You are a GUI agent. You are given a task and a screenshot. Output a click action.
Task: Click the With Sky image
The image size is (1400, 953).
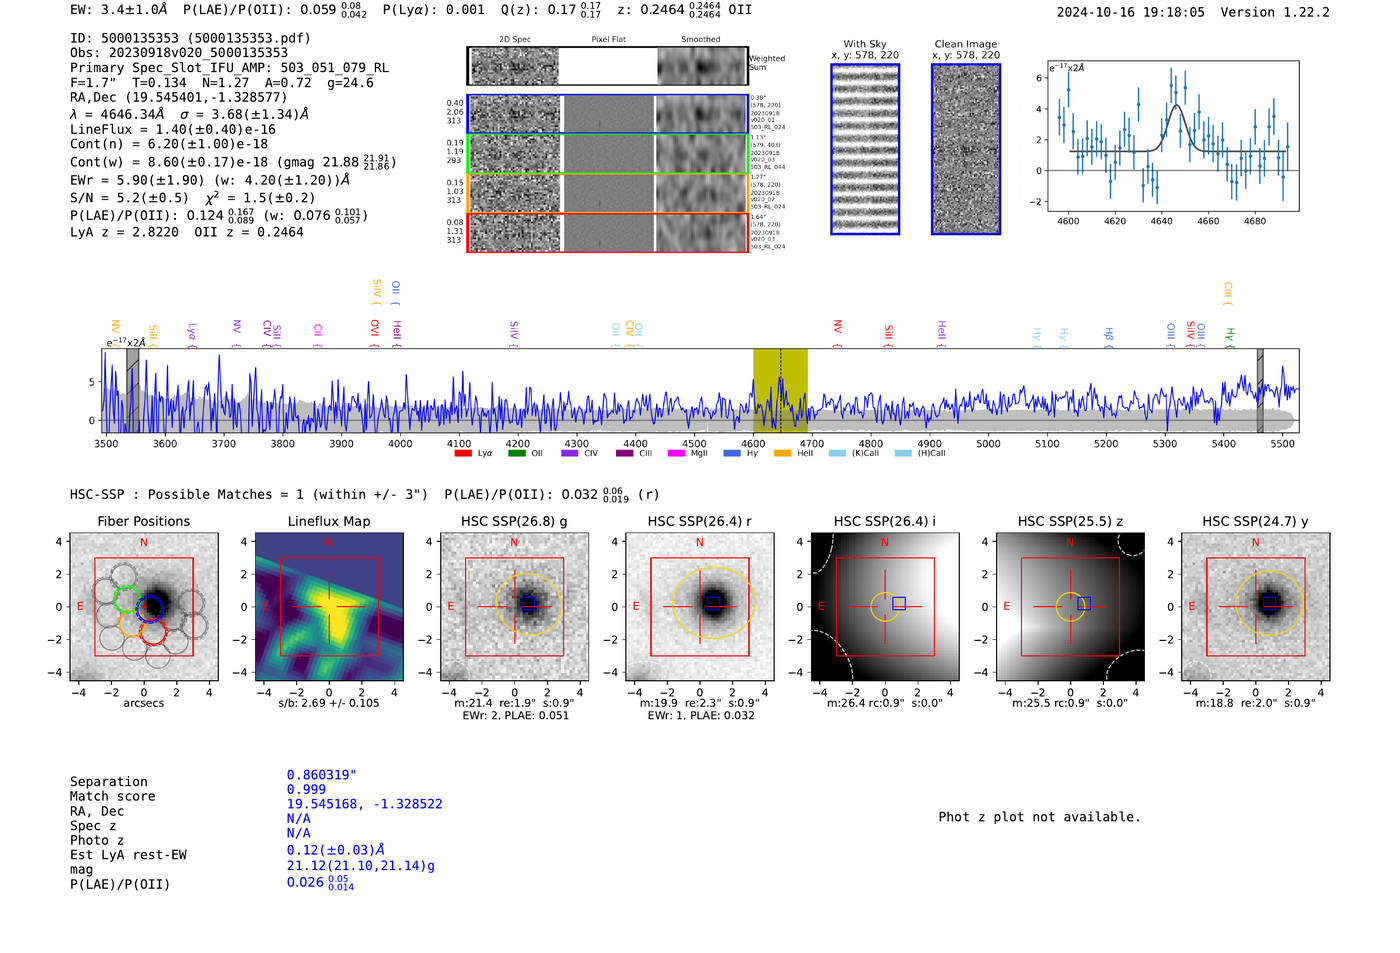coord(865,149)
